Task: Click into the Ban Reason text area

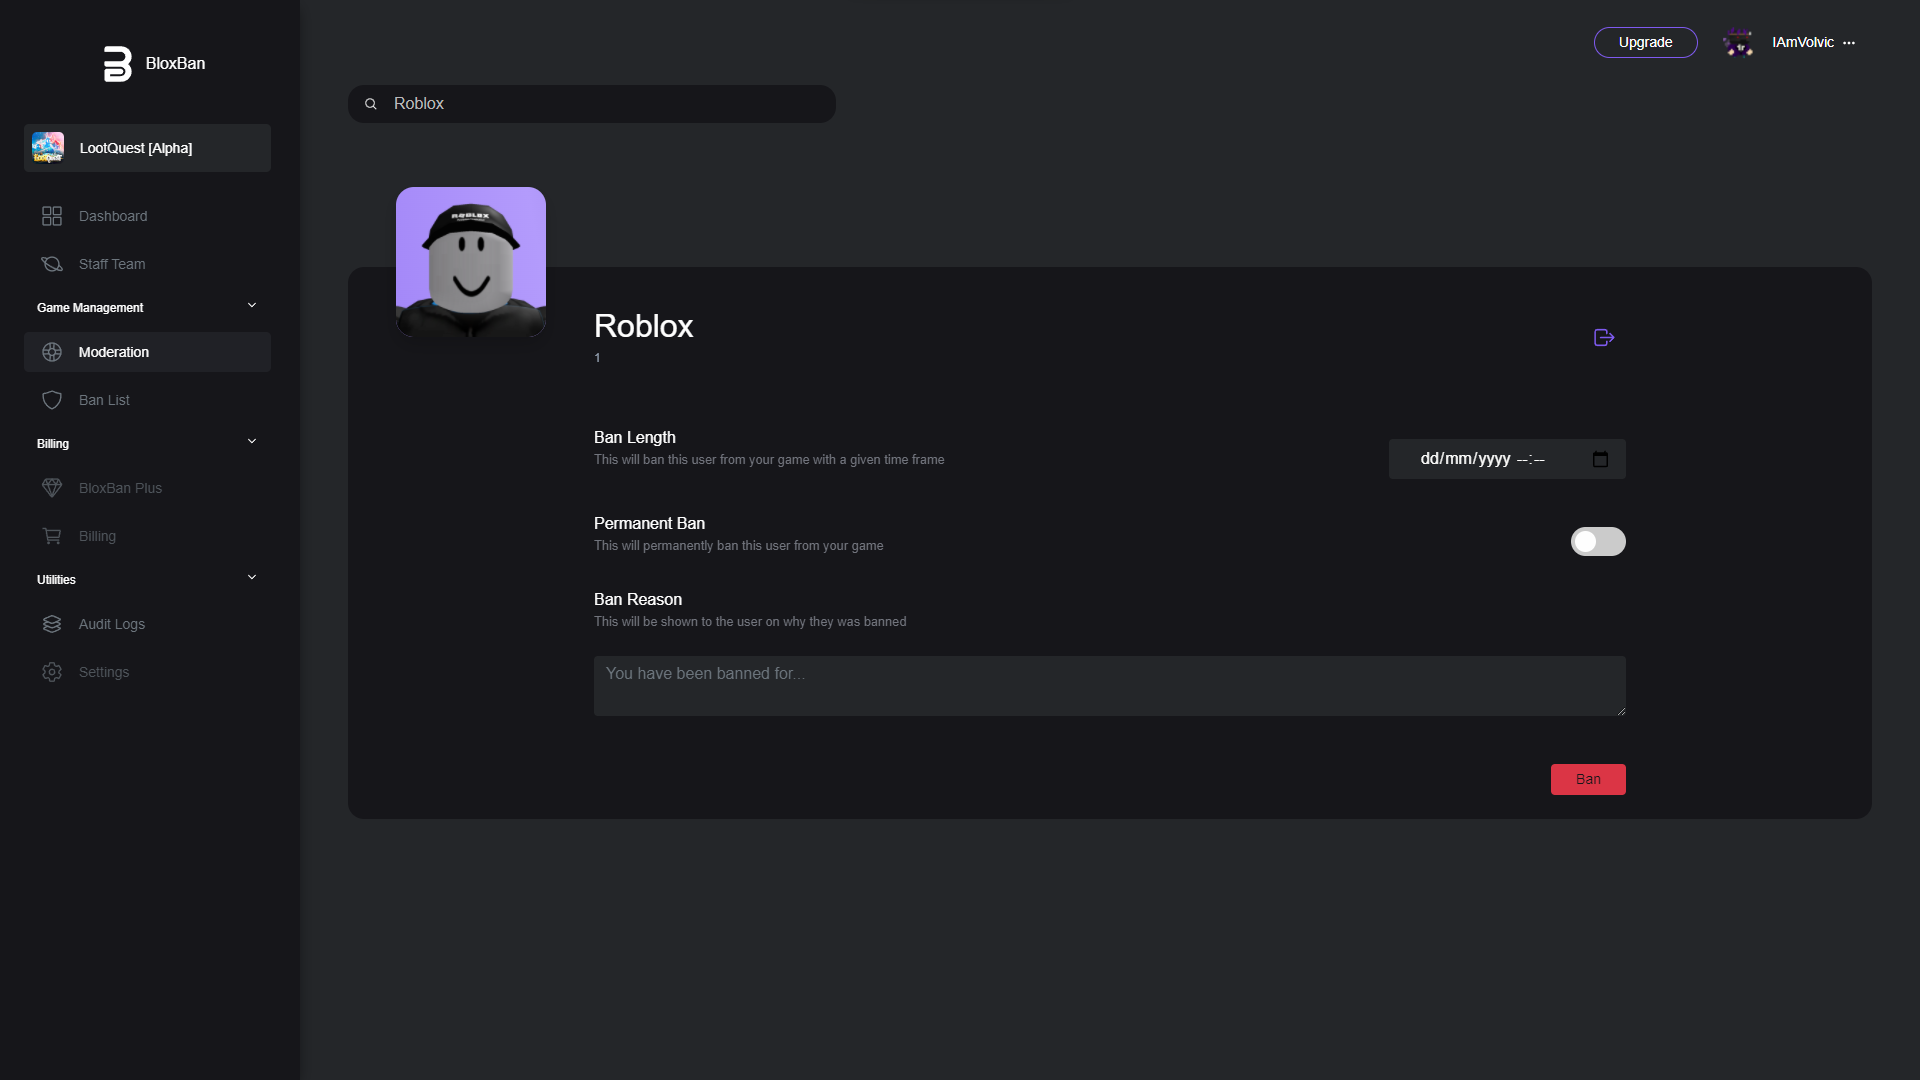Action: [x=1108, y=686]
